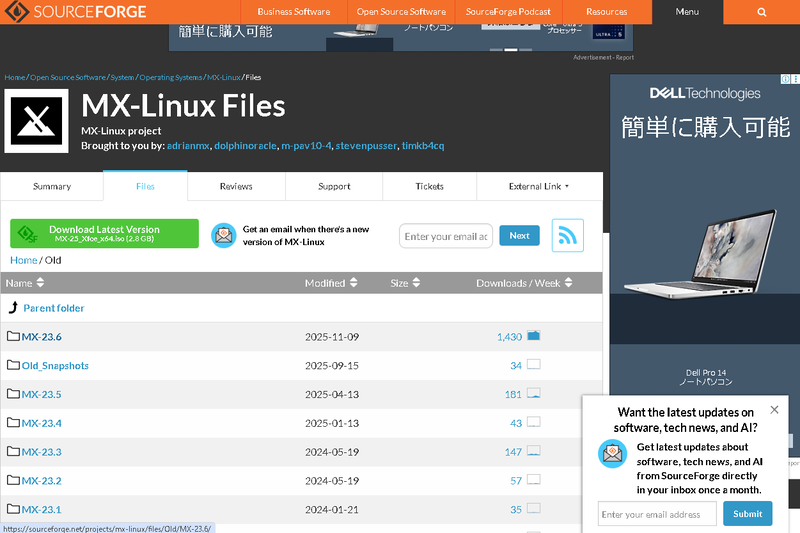This screenshot has width=800, height=533.
Task: Open contributor timkb4cq profile link
Action: click(423, 146)
